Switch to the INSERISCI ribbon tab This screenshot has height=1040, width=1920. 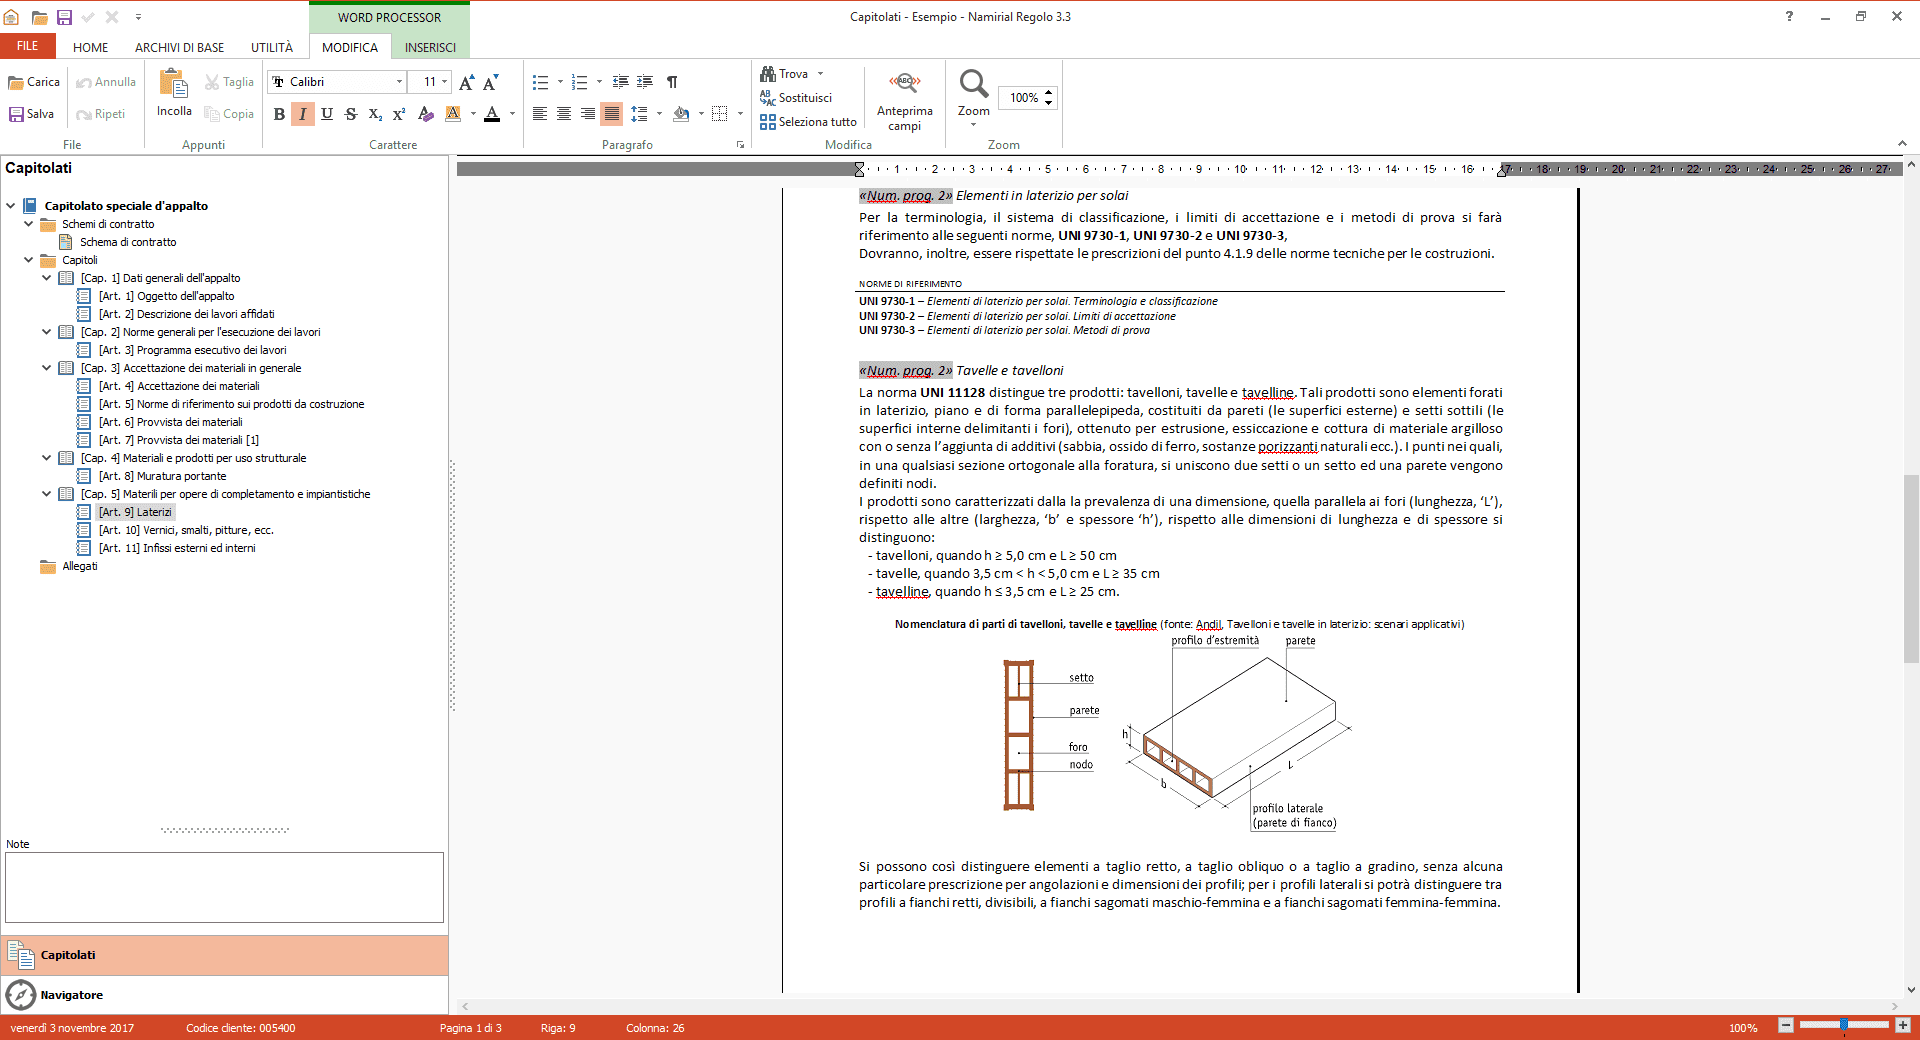pyautogui.click(x=430, y=47)
